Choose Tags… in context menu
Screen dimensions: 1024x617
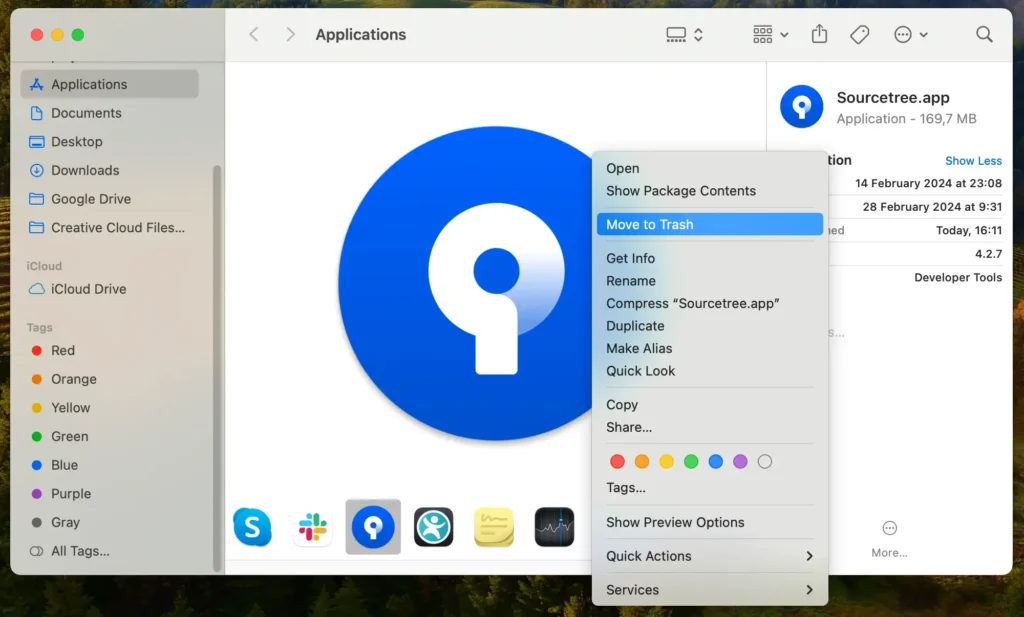pyautogui.click(x=710, y=488)
